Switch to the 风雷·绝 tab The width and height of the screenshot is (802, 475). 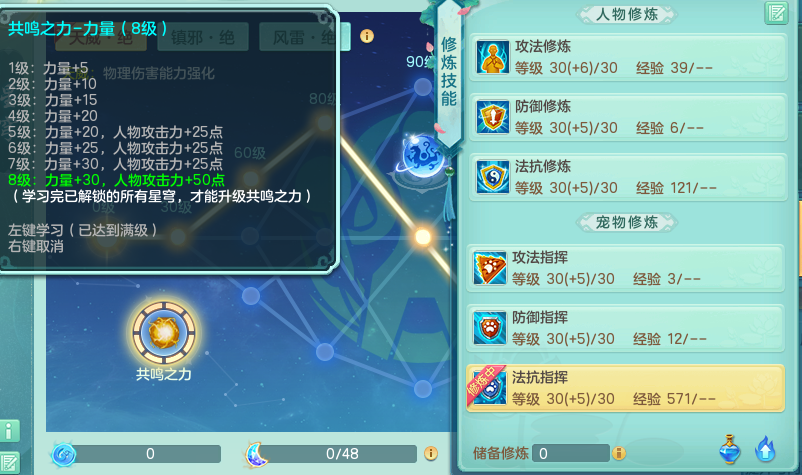[x=304, y=37]
